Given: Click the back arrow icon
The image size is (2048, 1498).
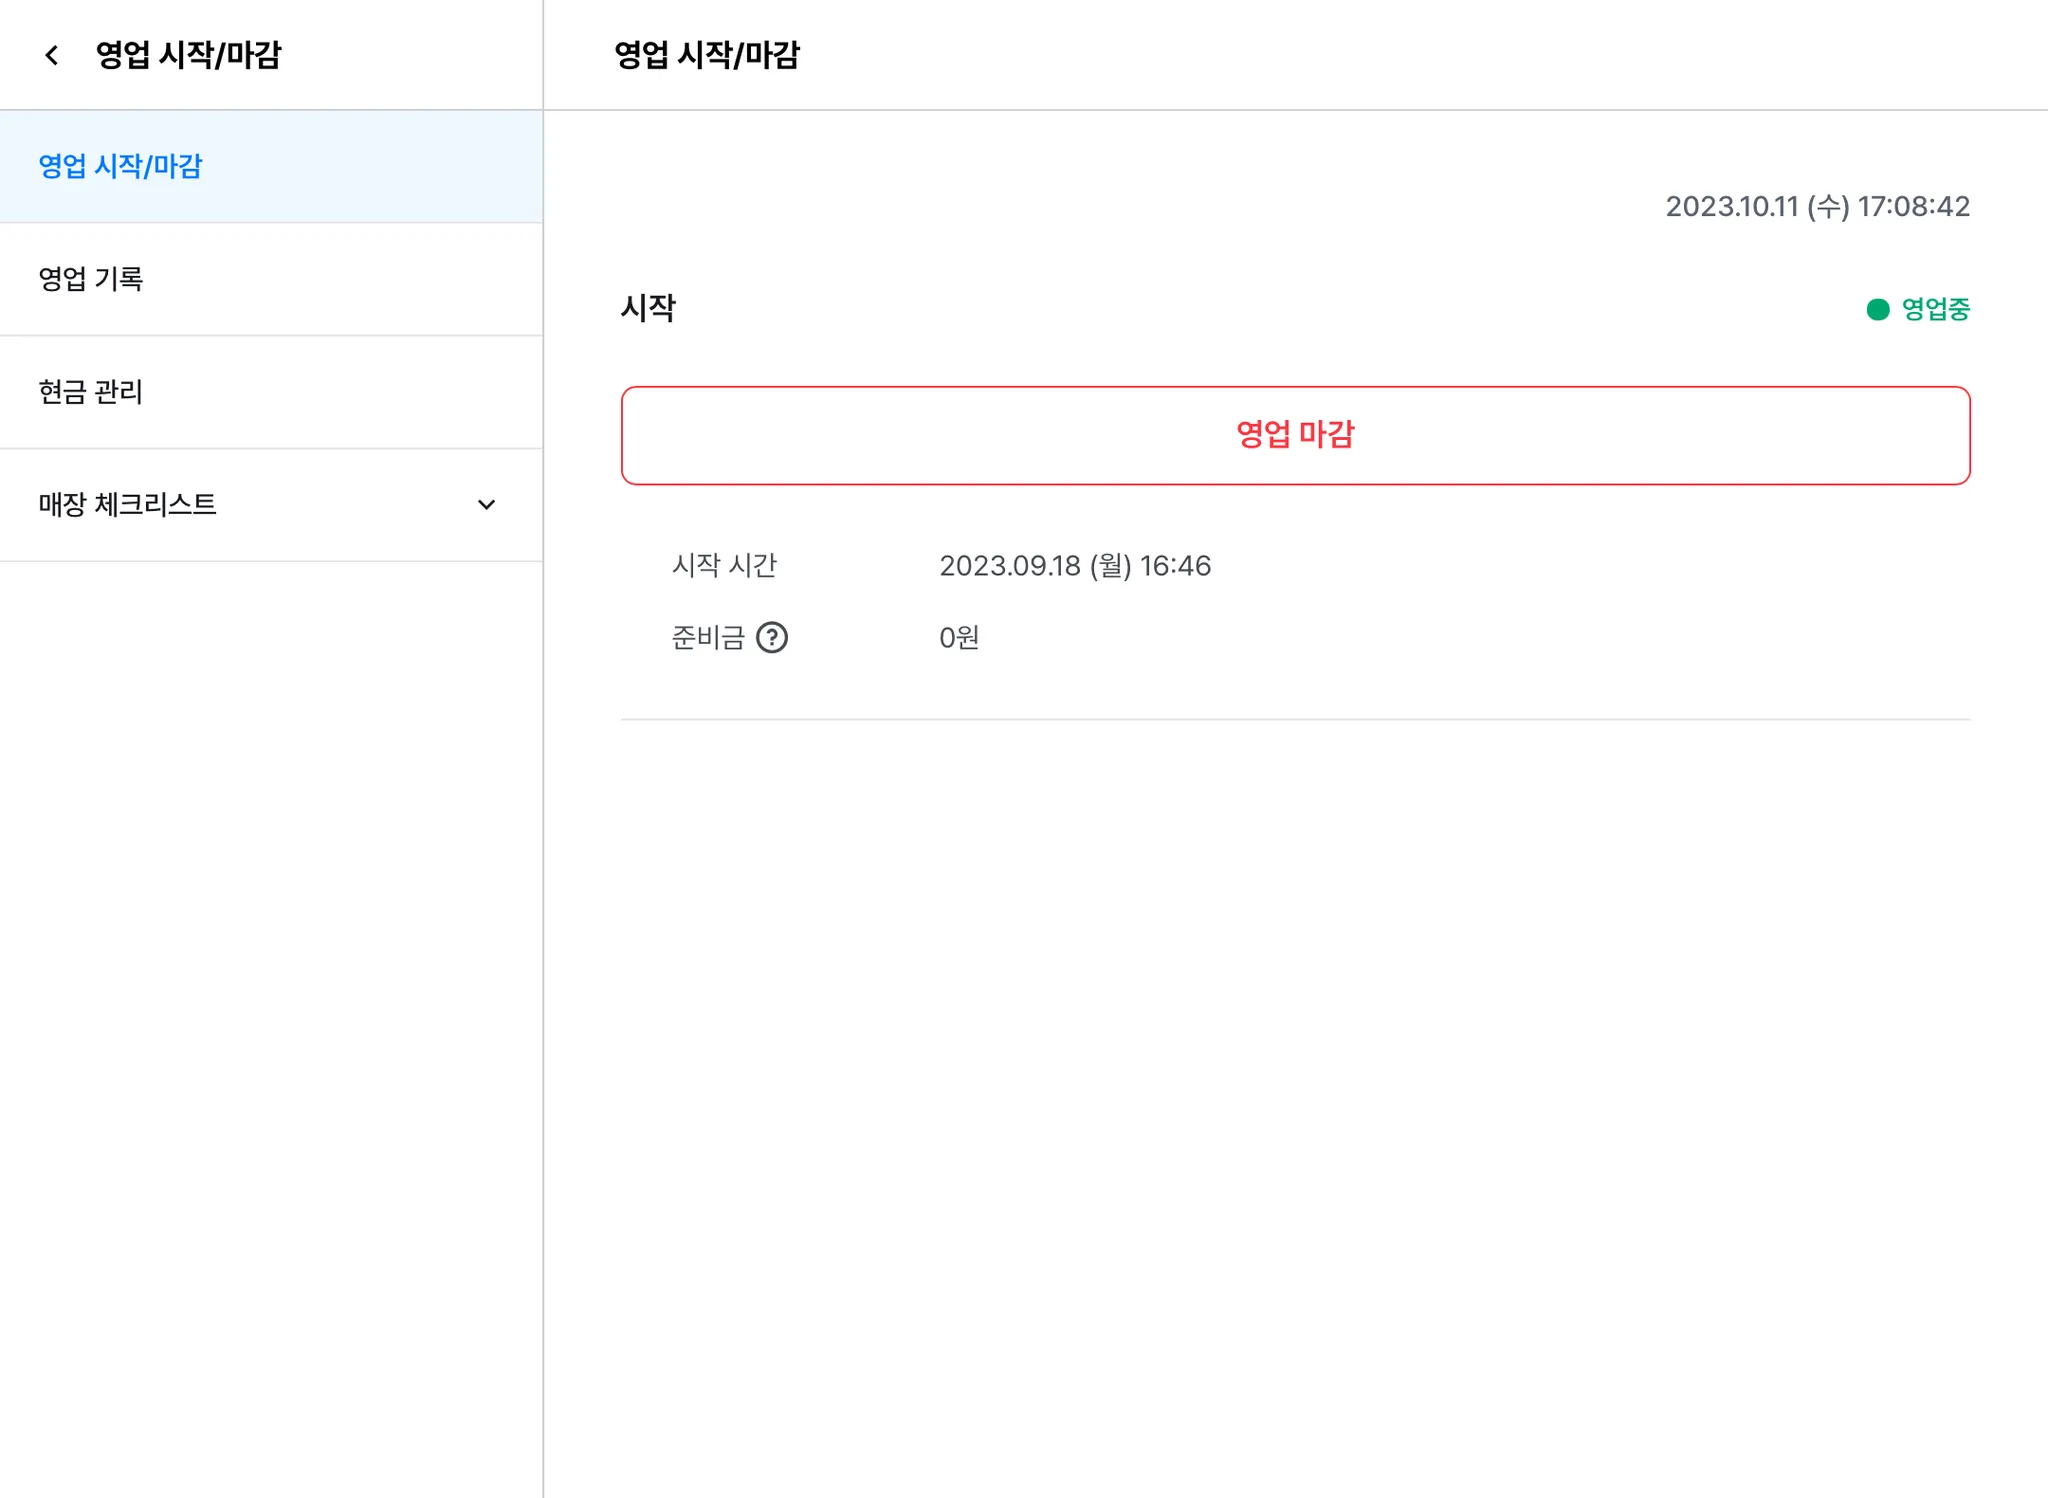Looking at the screenshot, I should 52,55.
